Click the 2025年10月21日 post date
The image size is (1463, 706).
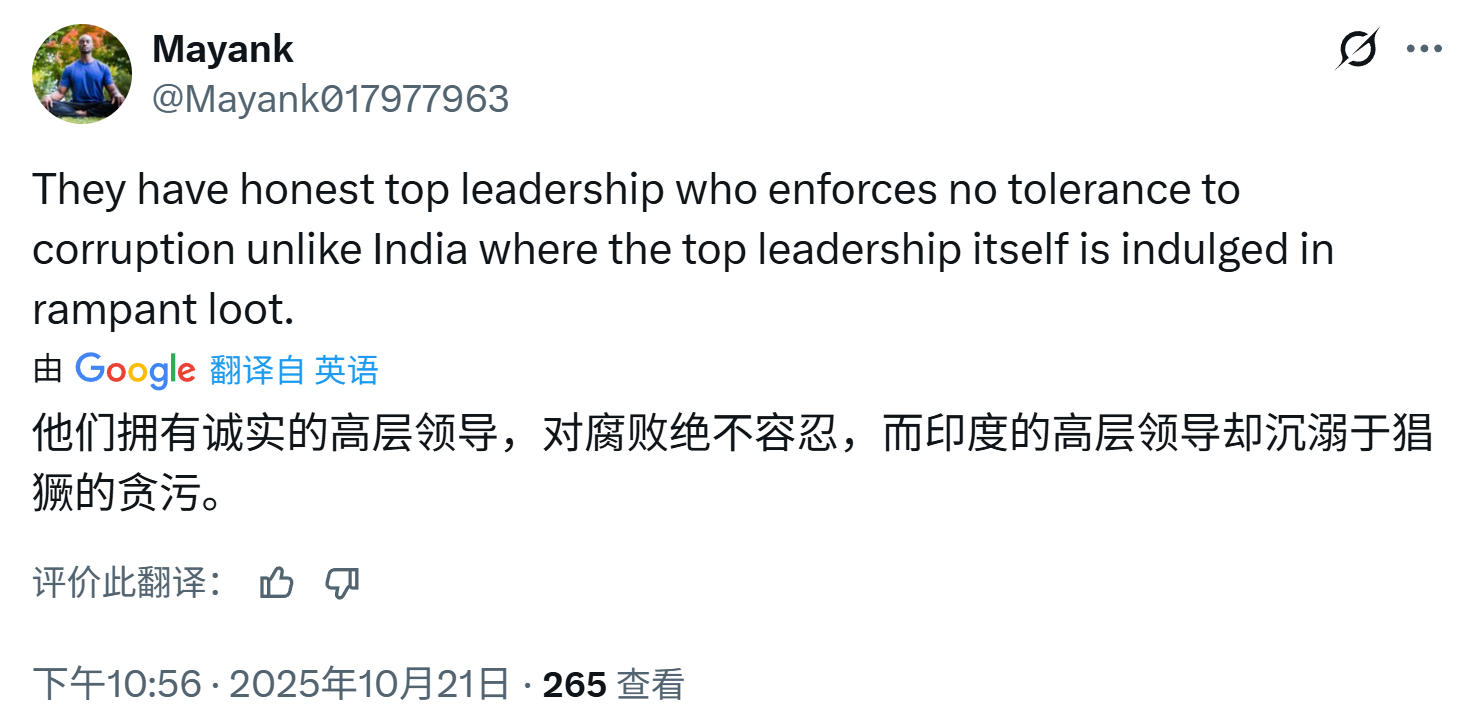(370, 684)
